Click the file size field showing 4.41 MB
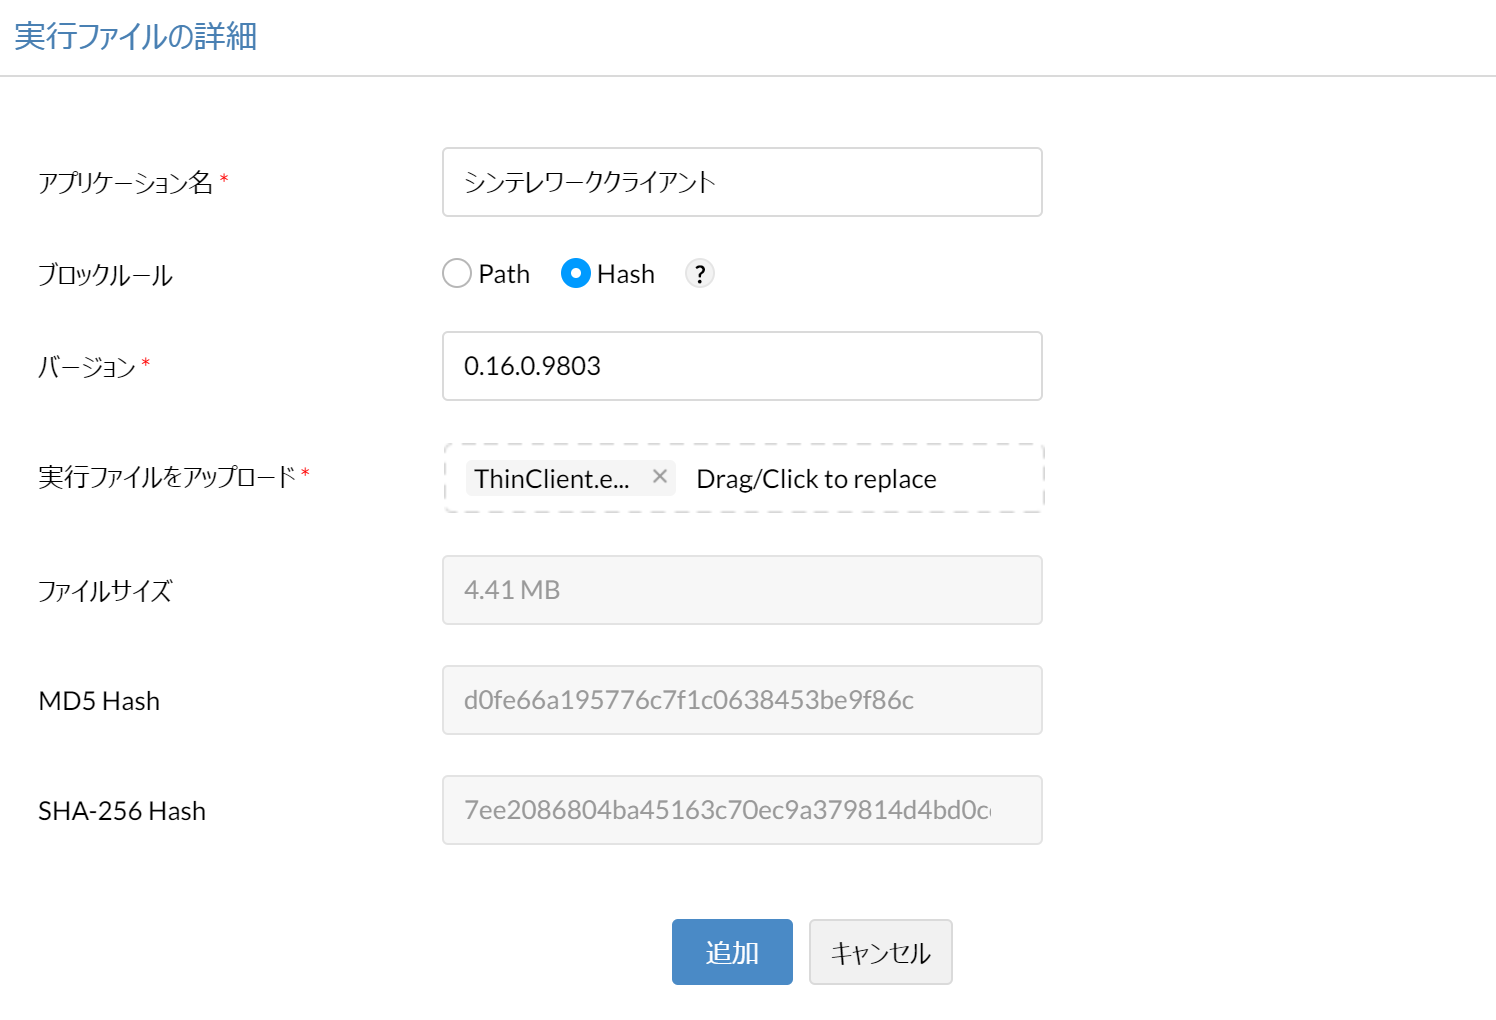Viewport: 1496px width, 1020px height. coord(741,590)
